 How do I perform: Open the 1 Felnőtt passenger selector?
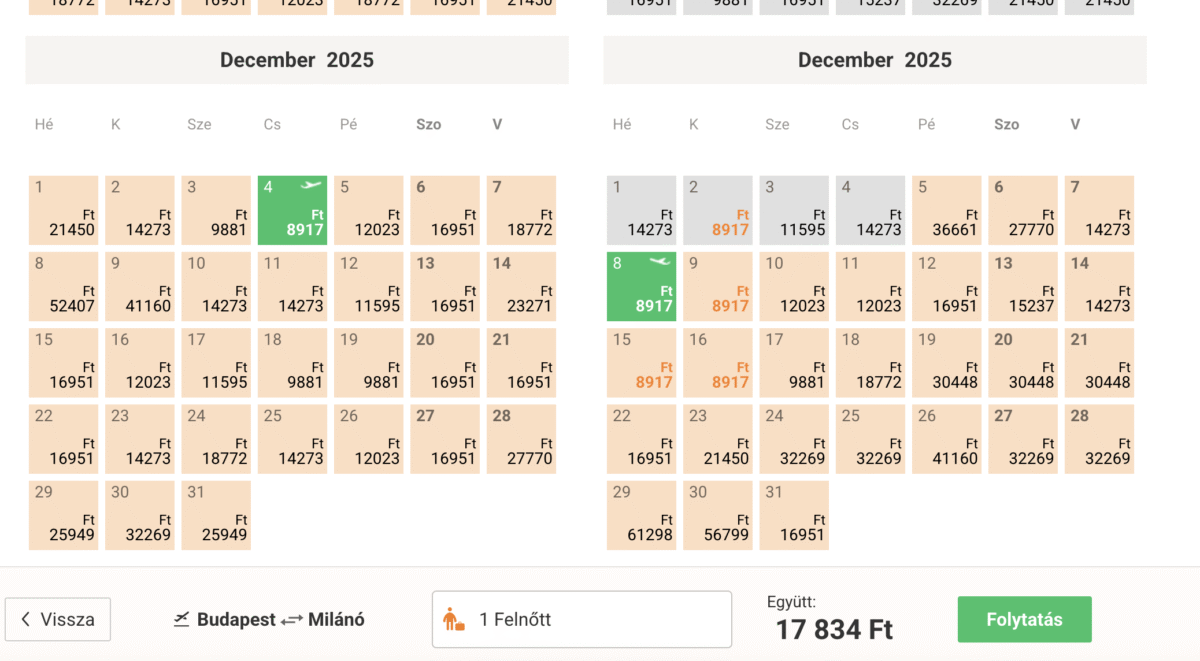pyautogui.click(x=581, y=619)
